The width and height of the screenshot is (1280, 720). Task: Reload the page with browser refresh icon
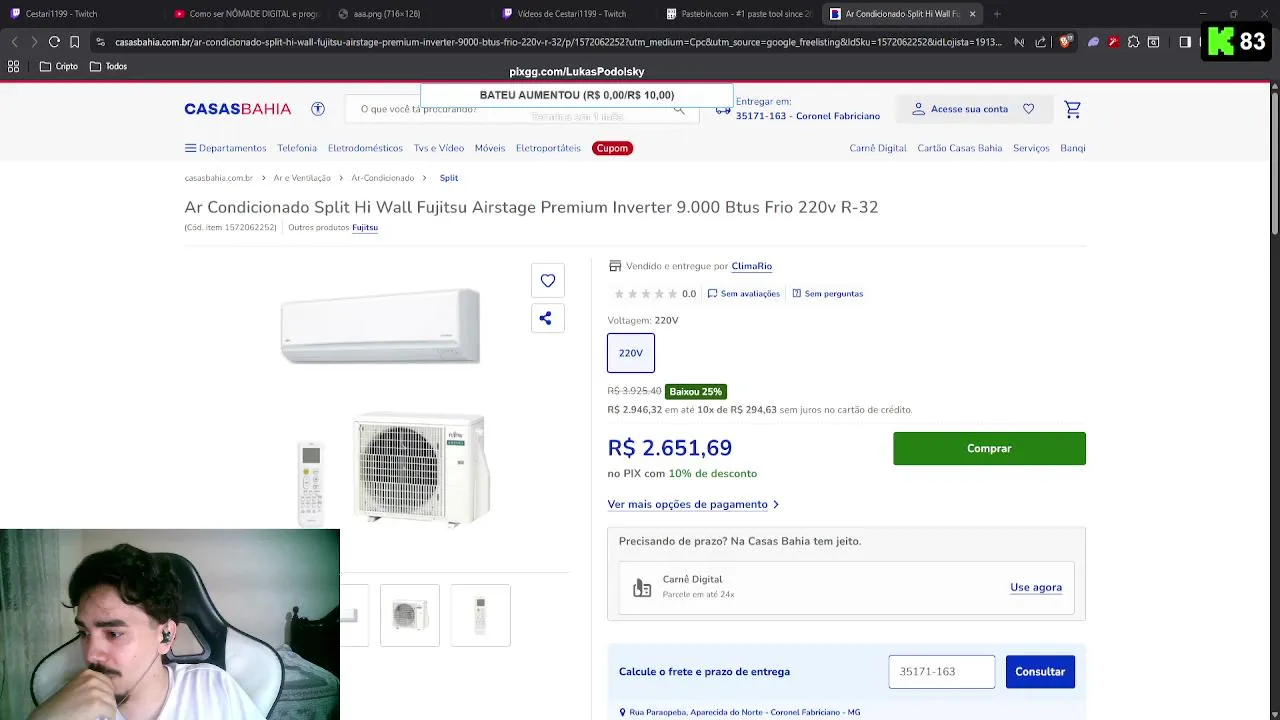point(54,42)
